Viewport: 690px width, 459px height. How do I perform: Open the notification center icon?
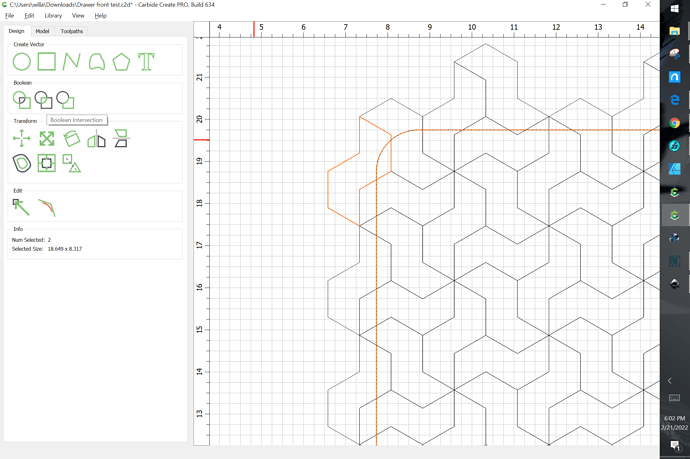pyautogui.click(x=675, y=445)
